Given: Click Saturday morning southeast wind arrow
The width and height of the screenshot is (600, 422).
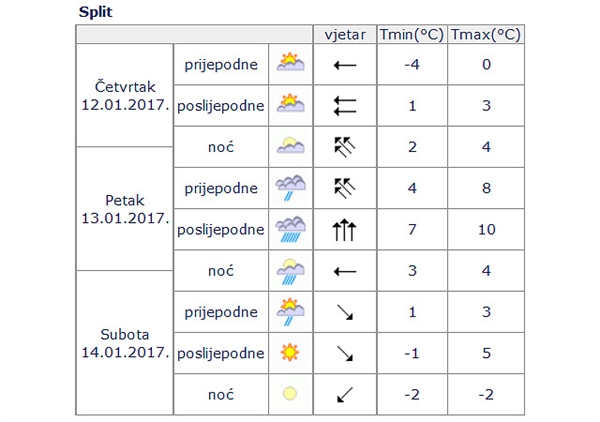Looking at the screenshot, I should [345, 312].
